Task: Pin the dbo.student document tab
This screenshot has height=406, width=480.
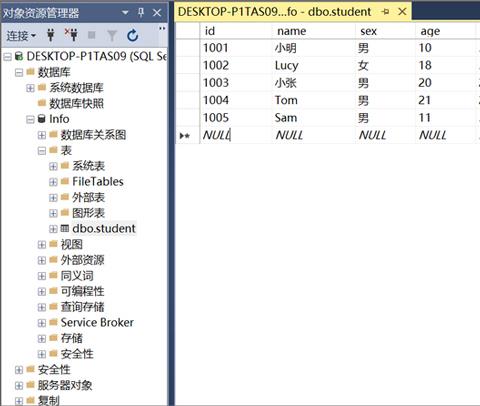Action: 385,12
